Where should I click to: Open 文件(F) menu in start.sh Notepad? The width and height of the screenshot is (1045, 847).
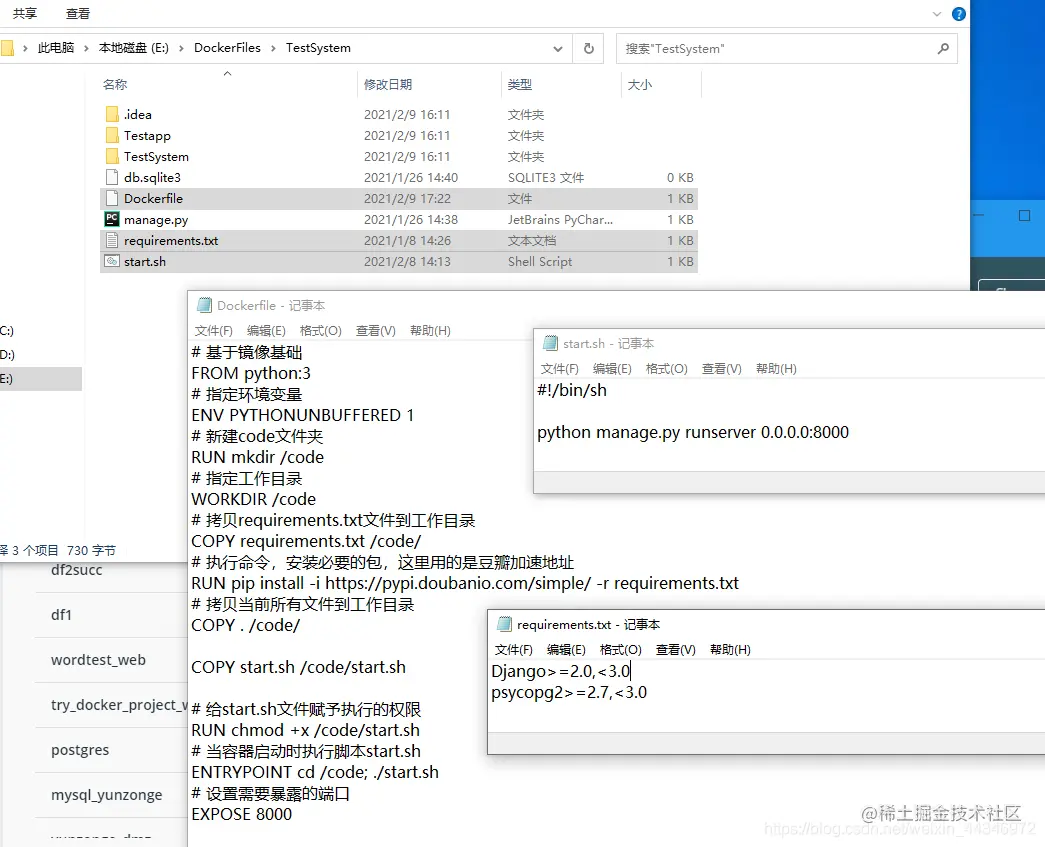coord(559,369)
